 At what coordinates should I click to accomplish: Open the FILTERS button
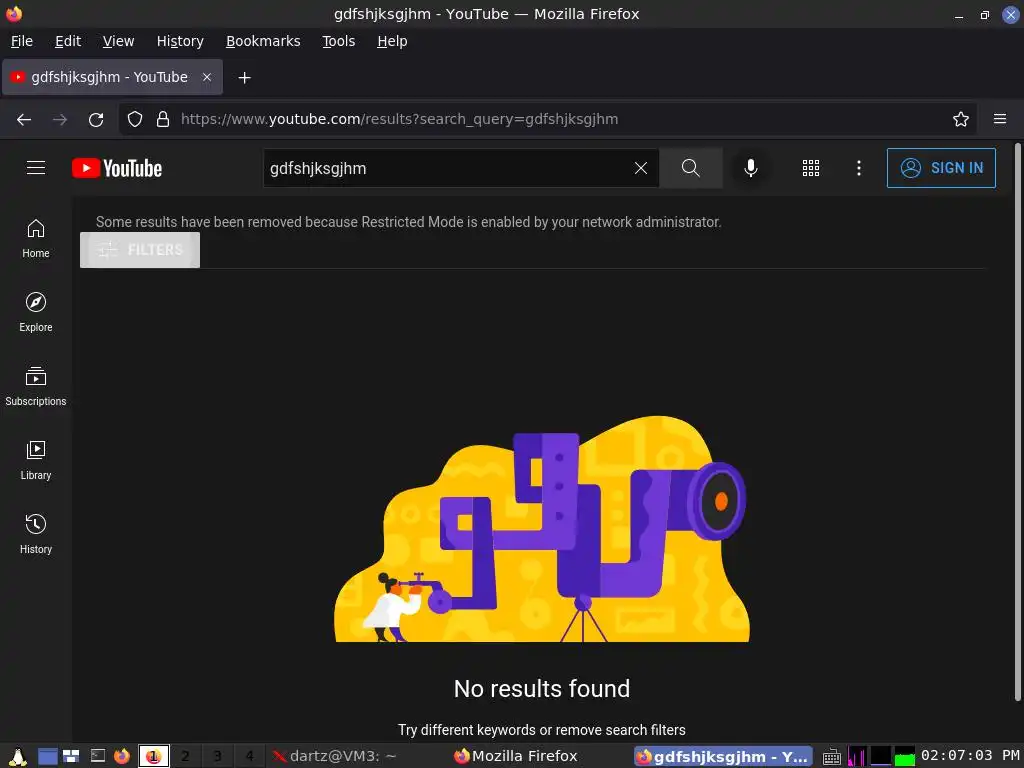(140, 249)
